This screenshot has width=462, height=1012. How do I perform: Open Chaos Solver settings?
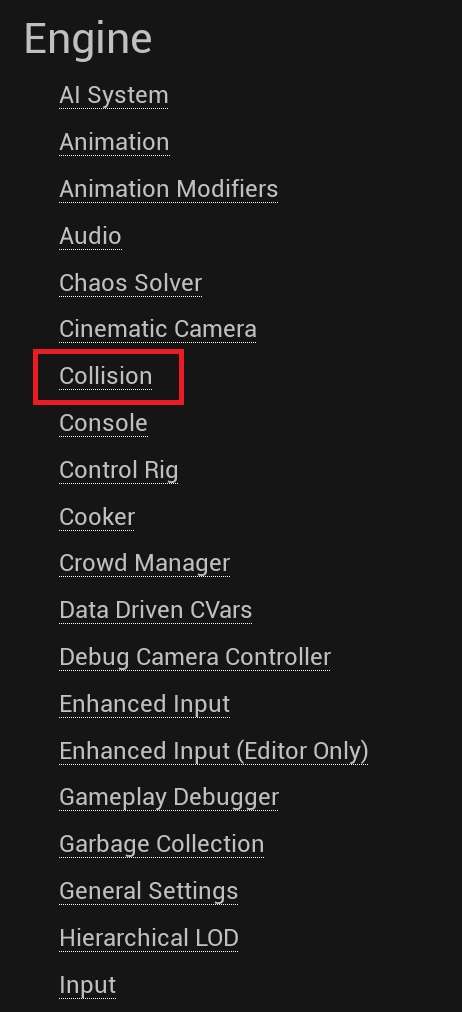pos(130,283)
